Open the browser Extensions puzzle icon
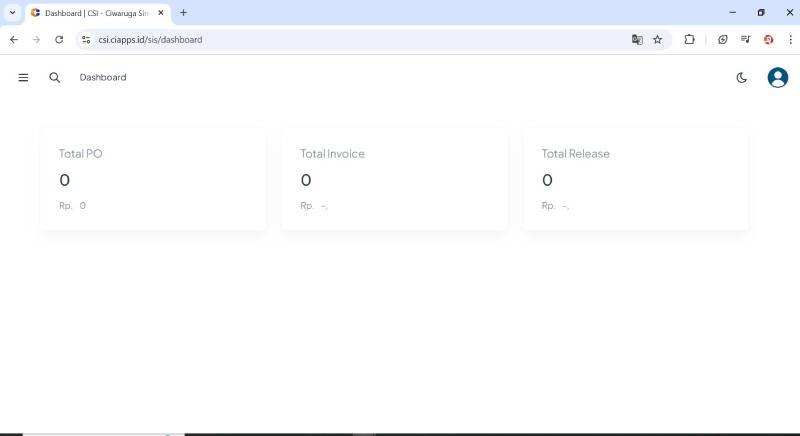This screenshot has height=436, width=800. pyautogui.click(x=689, y=39)
